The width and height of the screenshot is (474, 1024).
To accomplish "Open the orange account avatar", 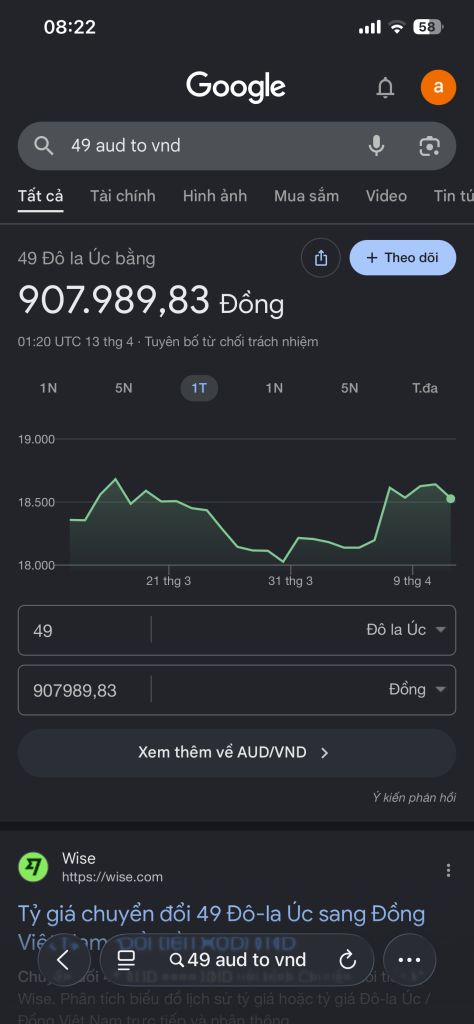I will (438, 87).
